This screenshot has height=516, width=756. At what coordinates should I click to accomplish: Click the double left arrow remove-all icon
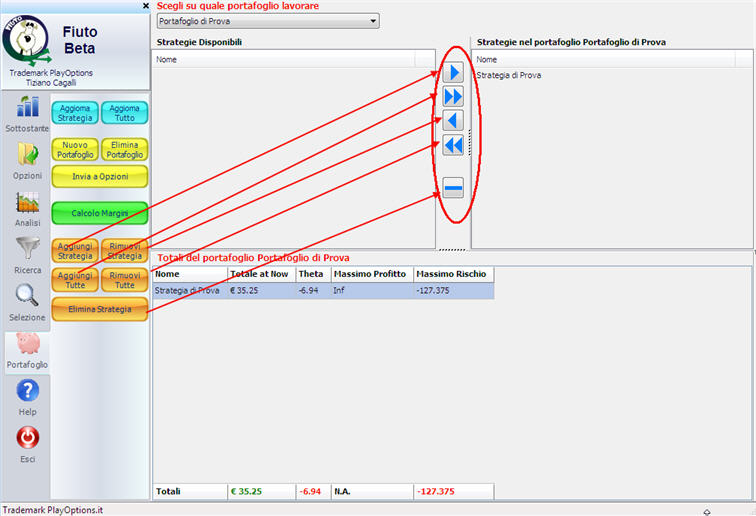(x=453, y=145)
